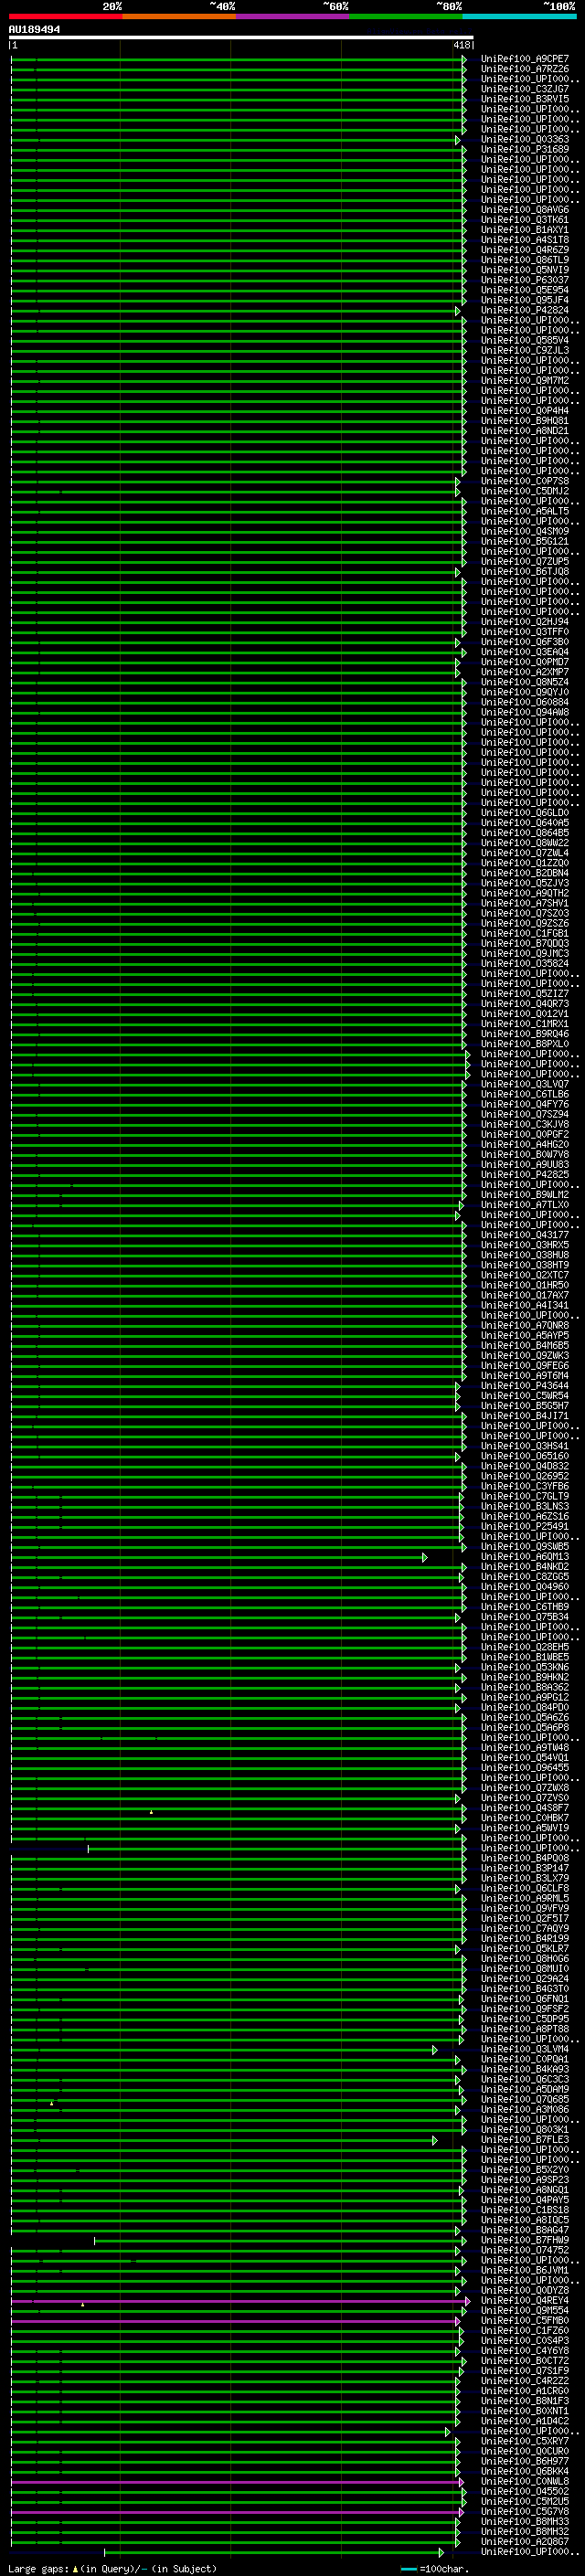585x2576 pixels.
Task: Click the cyan =100char scale legend
Action: tap(434, 2569)
